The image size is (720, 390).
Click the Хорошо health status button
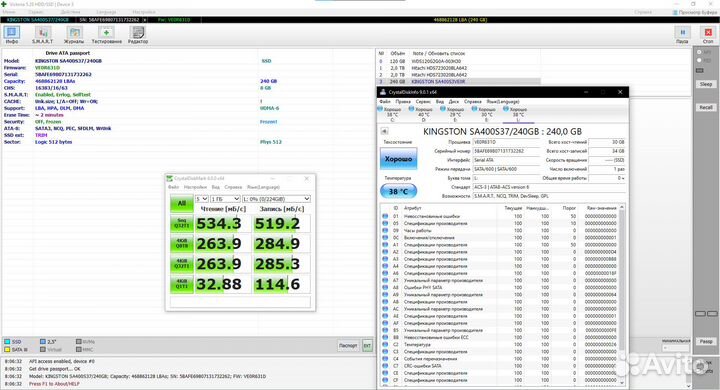click(x=398, y=158)
